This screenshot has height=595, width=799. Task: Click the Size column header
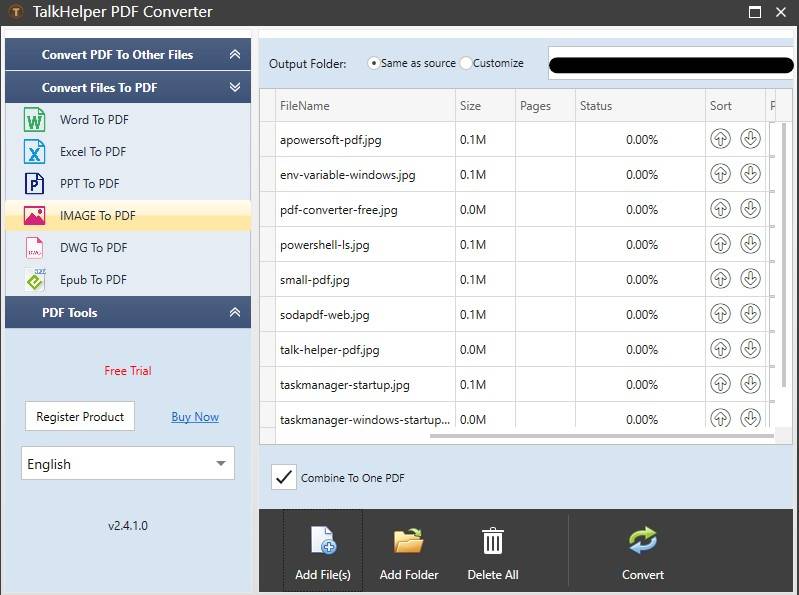[486, 106]
